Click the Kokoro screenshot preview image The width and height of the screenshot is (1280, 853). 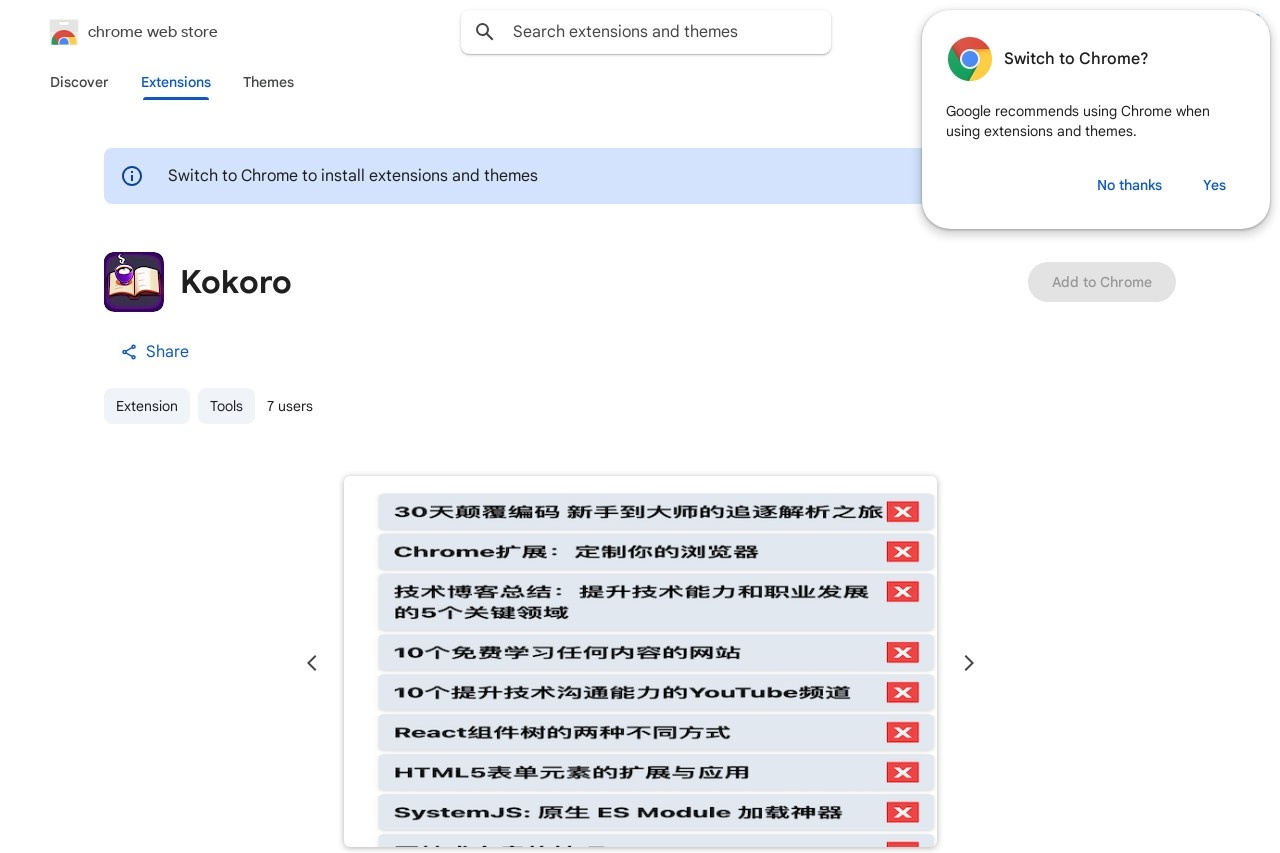point(640,662)
